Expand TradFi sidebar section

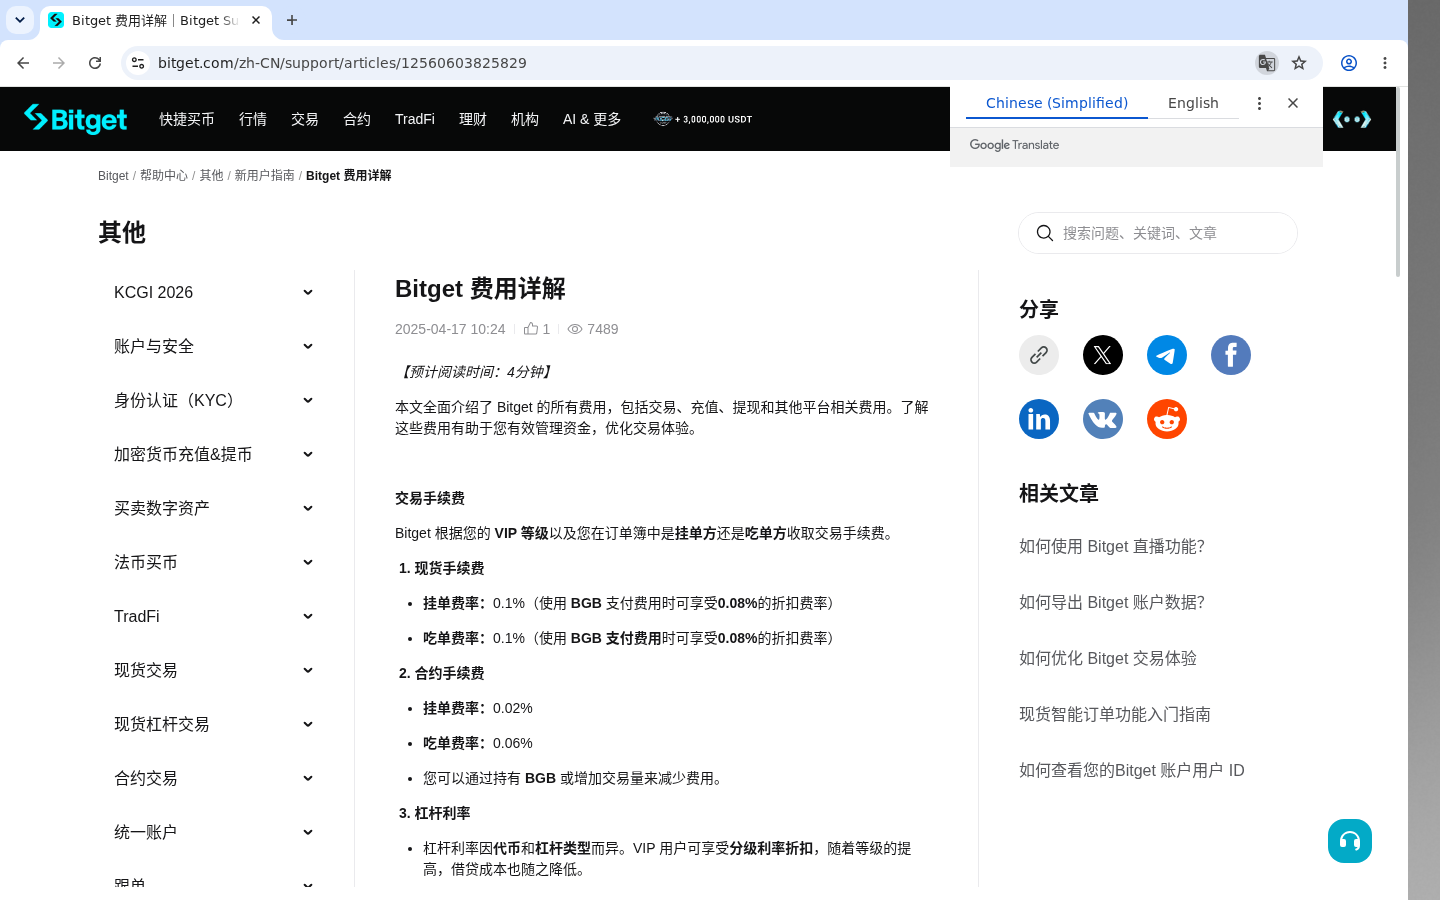(x=214, y=616)
